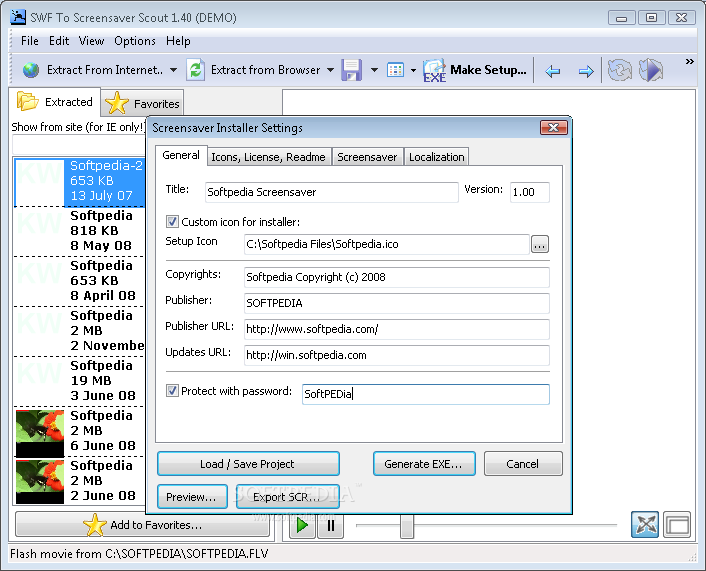Click the Publisher URL field
706x571 pixels.
click(397, 329)
